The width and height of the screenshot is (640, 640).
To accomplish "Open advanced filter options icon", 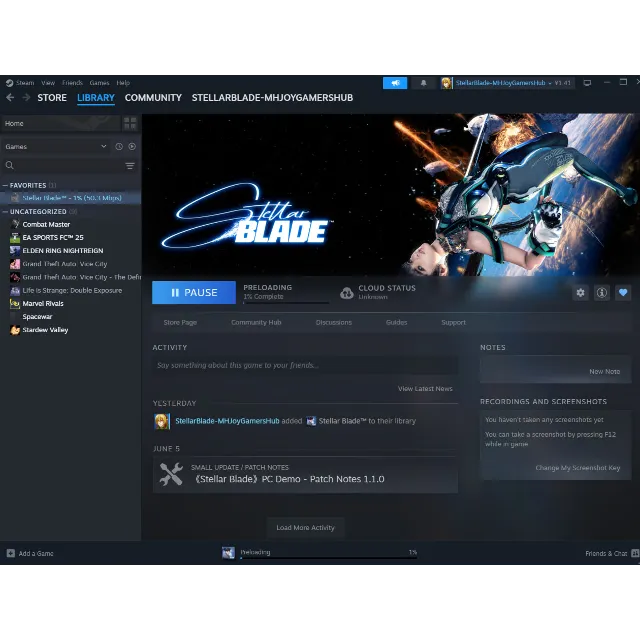I will [130, 166].
